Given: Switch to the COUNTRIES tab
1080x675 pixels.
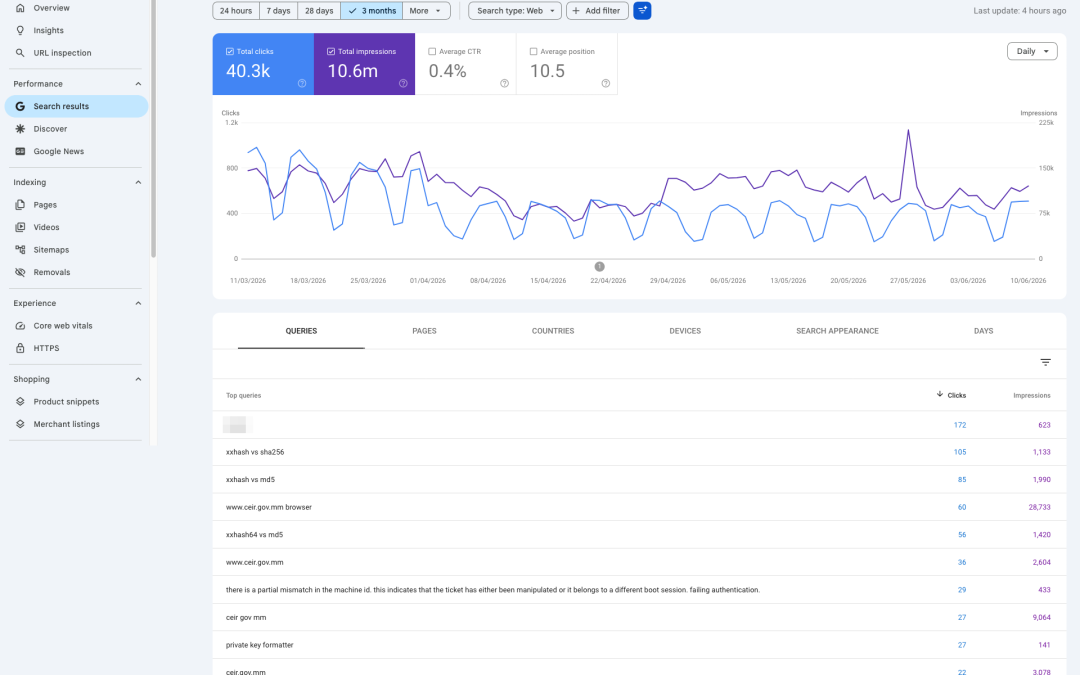Looking at the screenshot, I should pos(552,331).
